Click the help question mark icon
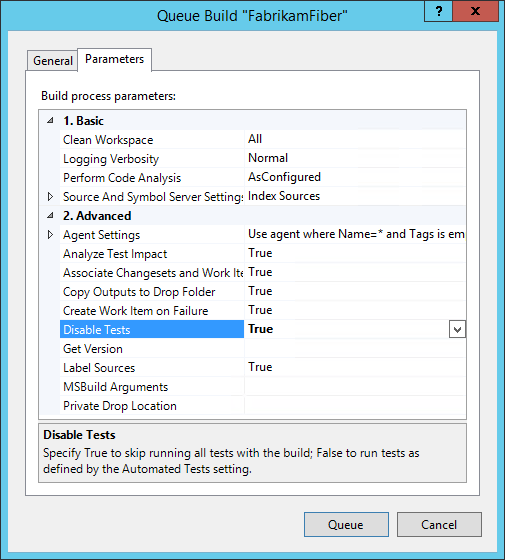The image size is (505, 560). [x=439, y=11]
